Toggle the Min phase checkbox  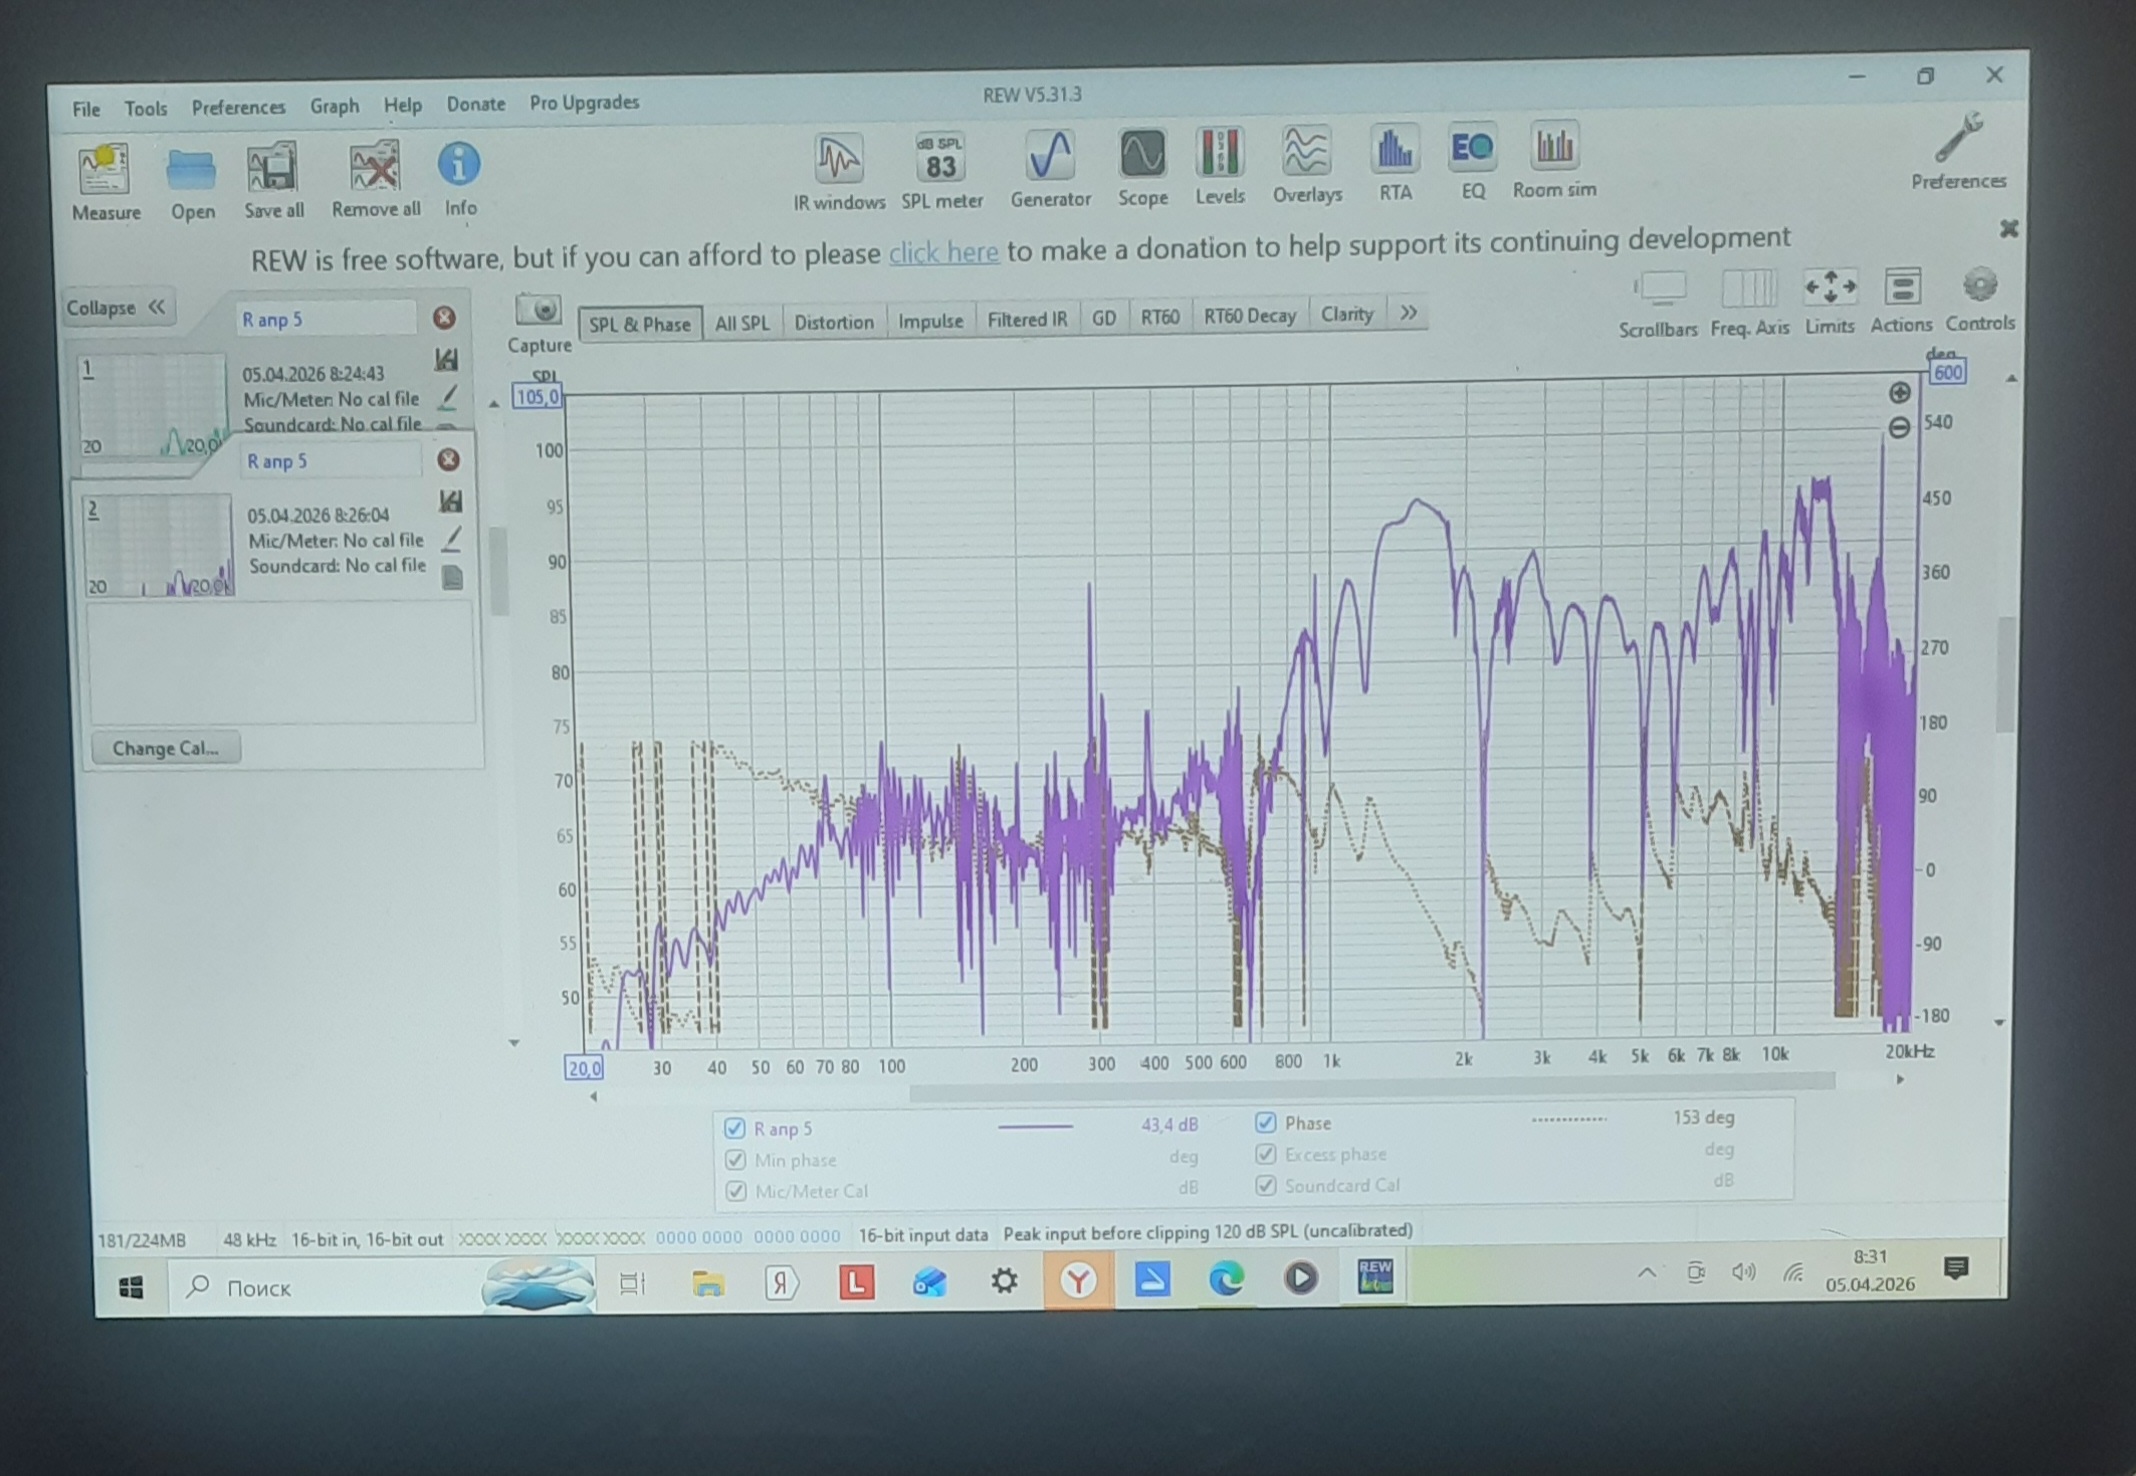(735, 1160)
